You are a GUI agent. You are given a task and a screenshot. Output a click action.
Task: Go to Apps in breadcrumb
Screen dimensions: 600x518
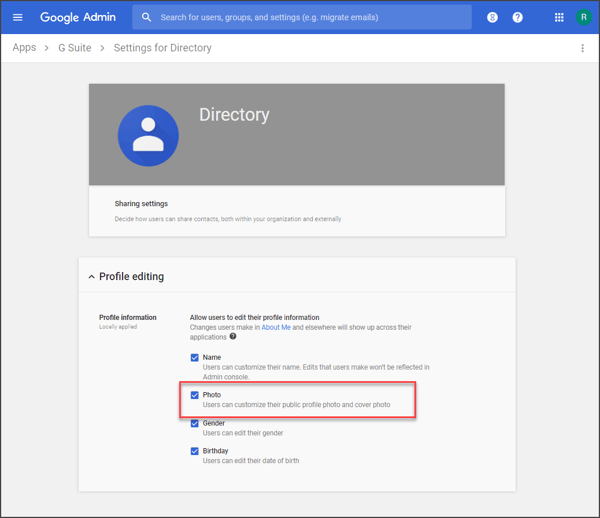pyautogui.click(x=24, y=47)
